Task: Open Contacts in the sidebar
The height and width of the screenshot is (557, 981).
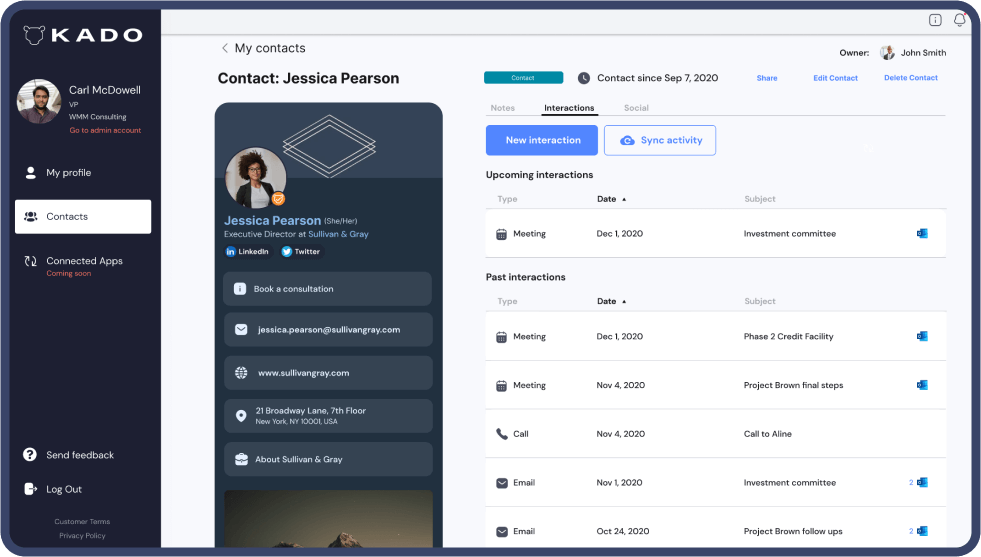Action: (83, 216)
